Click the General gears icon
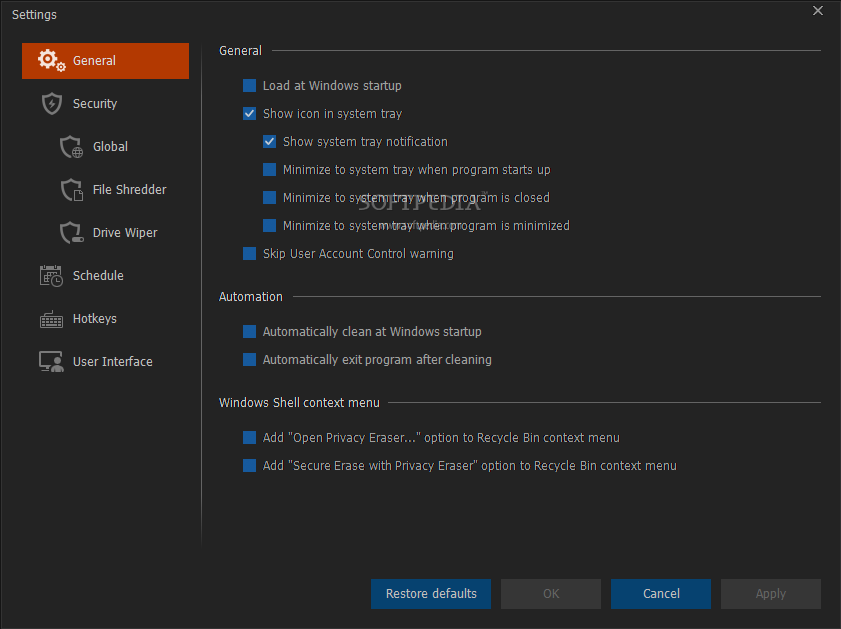Image resolution: width=841 pixels, height=629 pixels. [x=51, y=61]
